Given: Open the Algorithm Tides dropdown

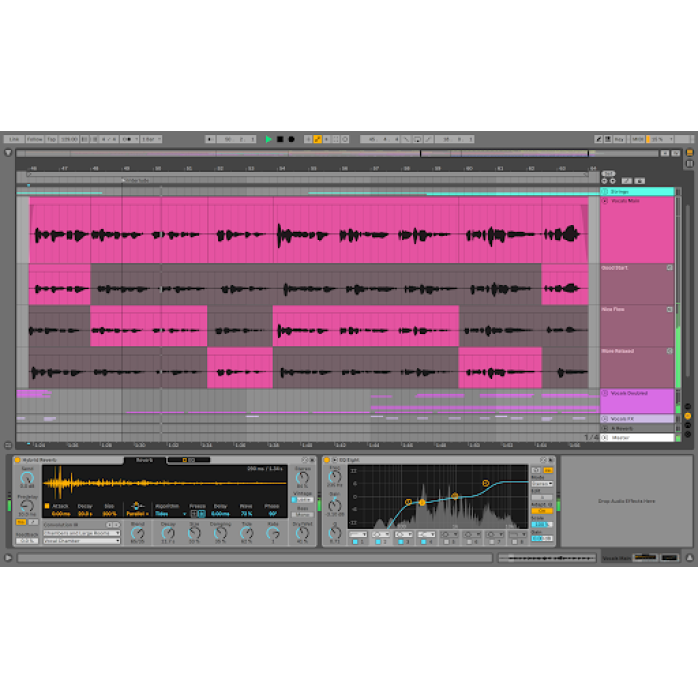Looking at the screenshot, I should click(171, 514).
